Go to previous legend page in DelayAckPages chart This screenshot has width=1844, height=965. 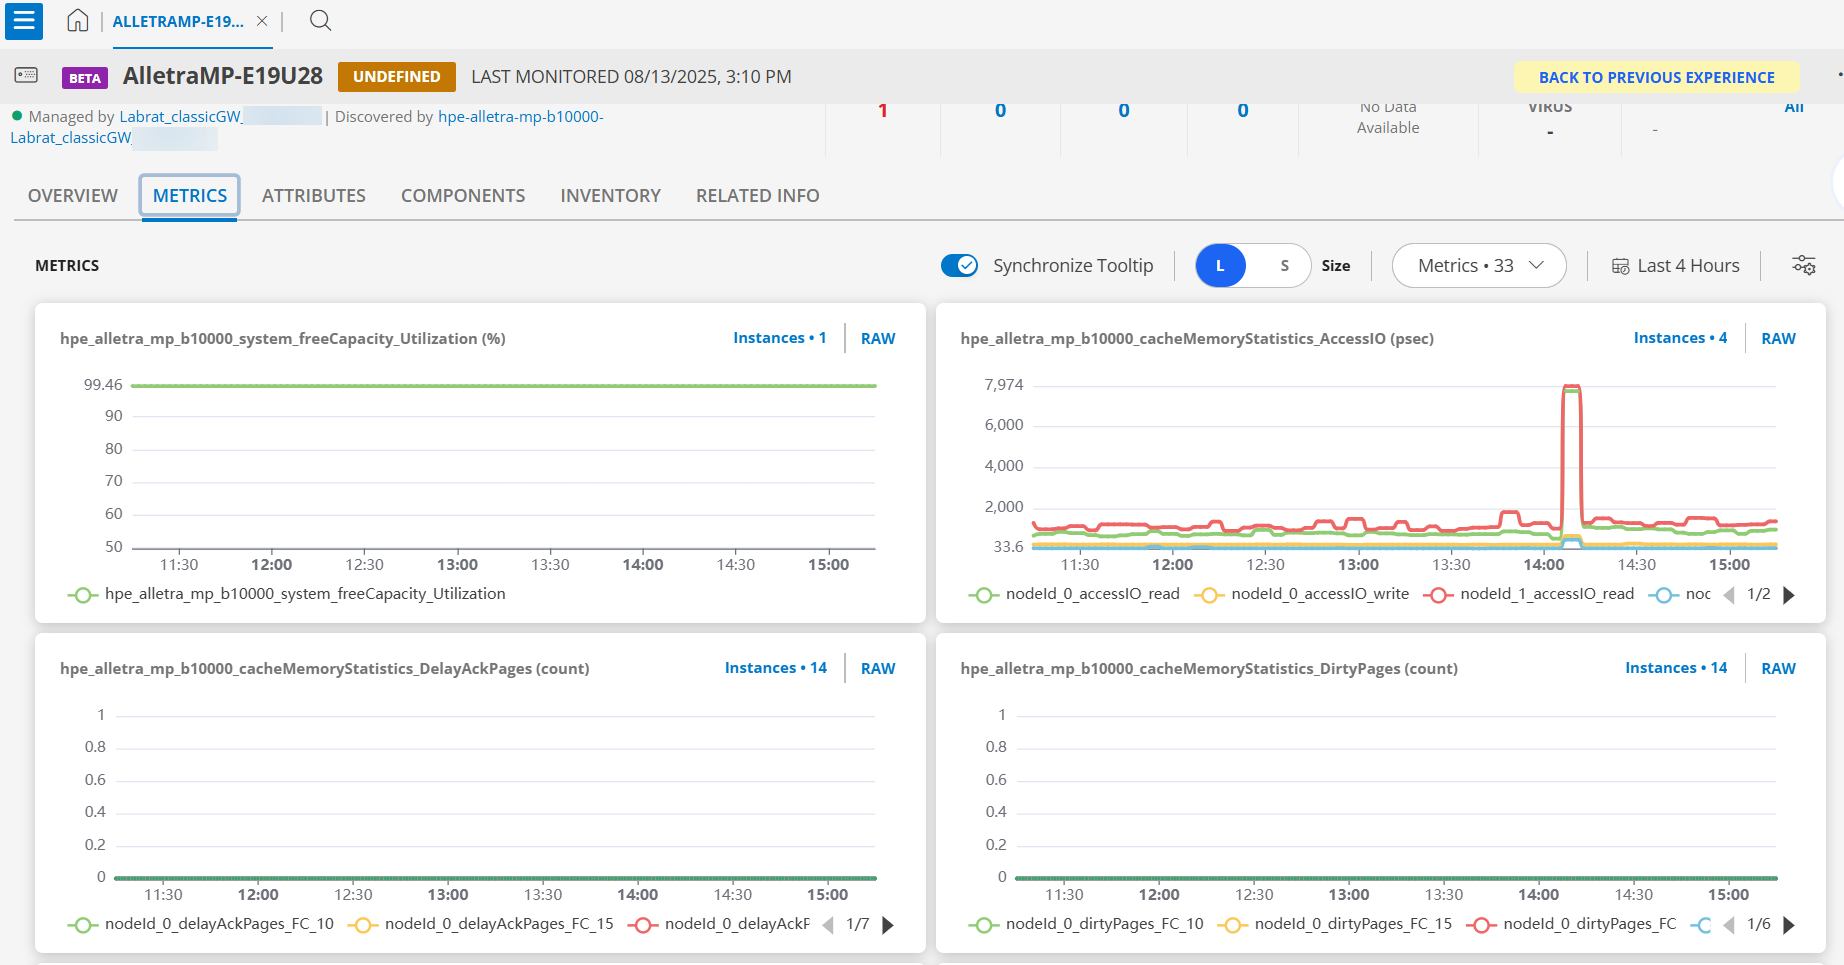click(x=828, y=925)
